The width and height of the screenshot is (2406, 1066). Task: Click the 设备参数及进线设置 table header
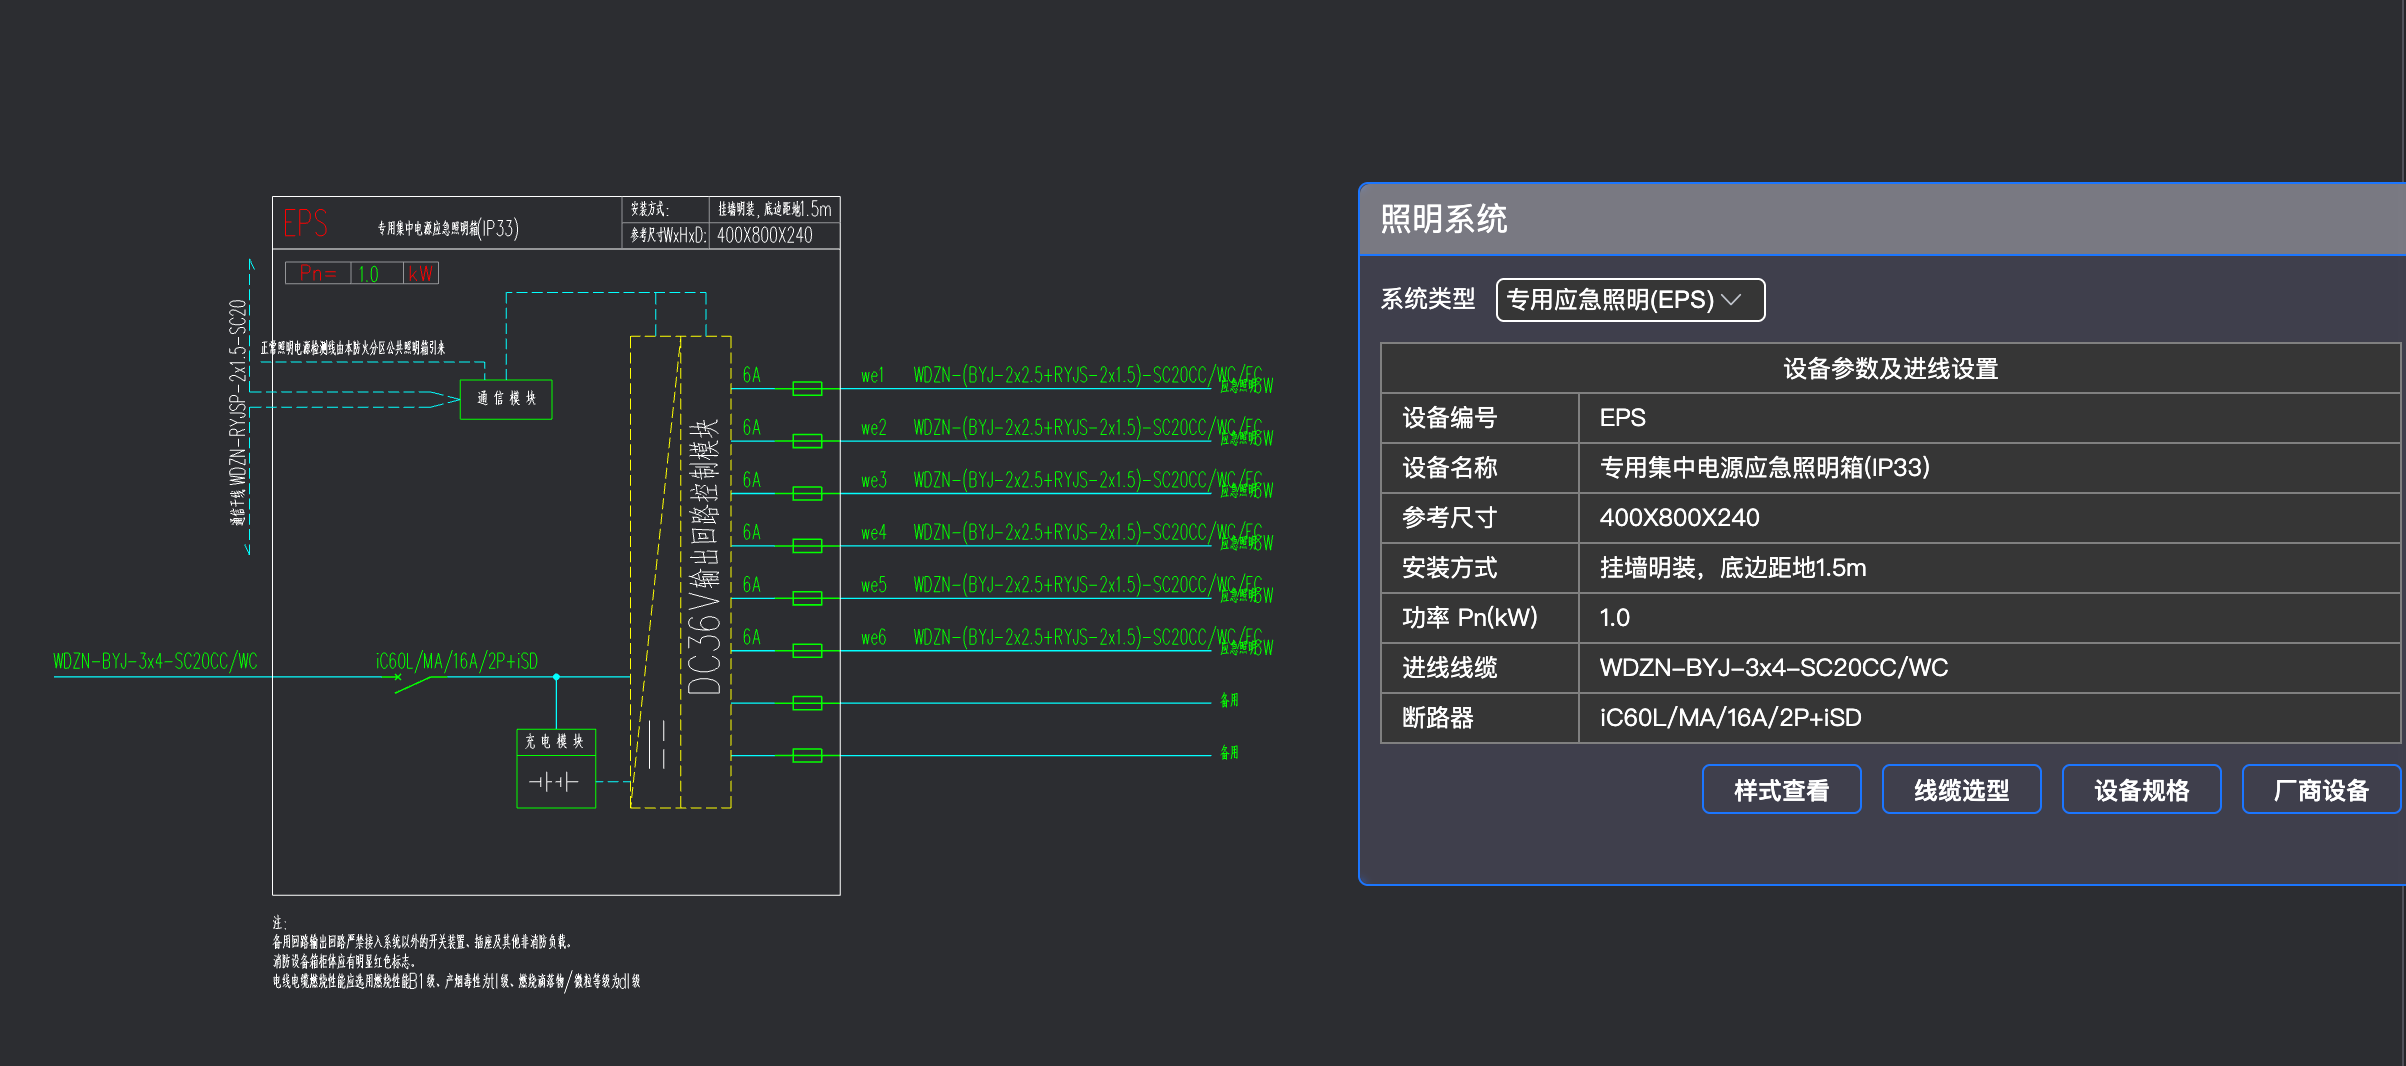click(x=1890, y=368)
